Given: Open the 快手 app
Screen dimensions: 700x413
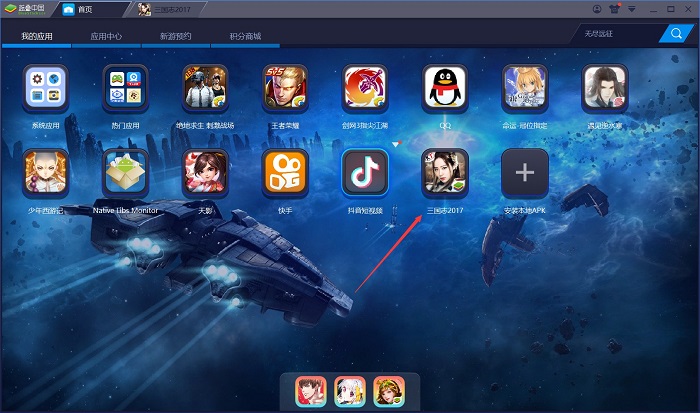Looking at the screenshot, I should (x=285, y=173).
